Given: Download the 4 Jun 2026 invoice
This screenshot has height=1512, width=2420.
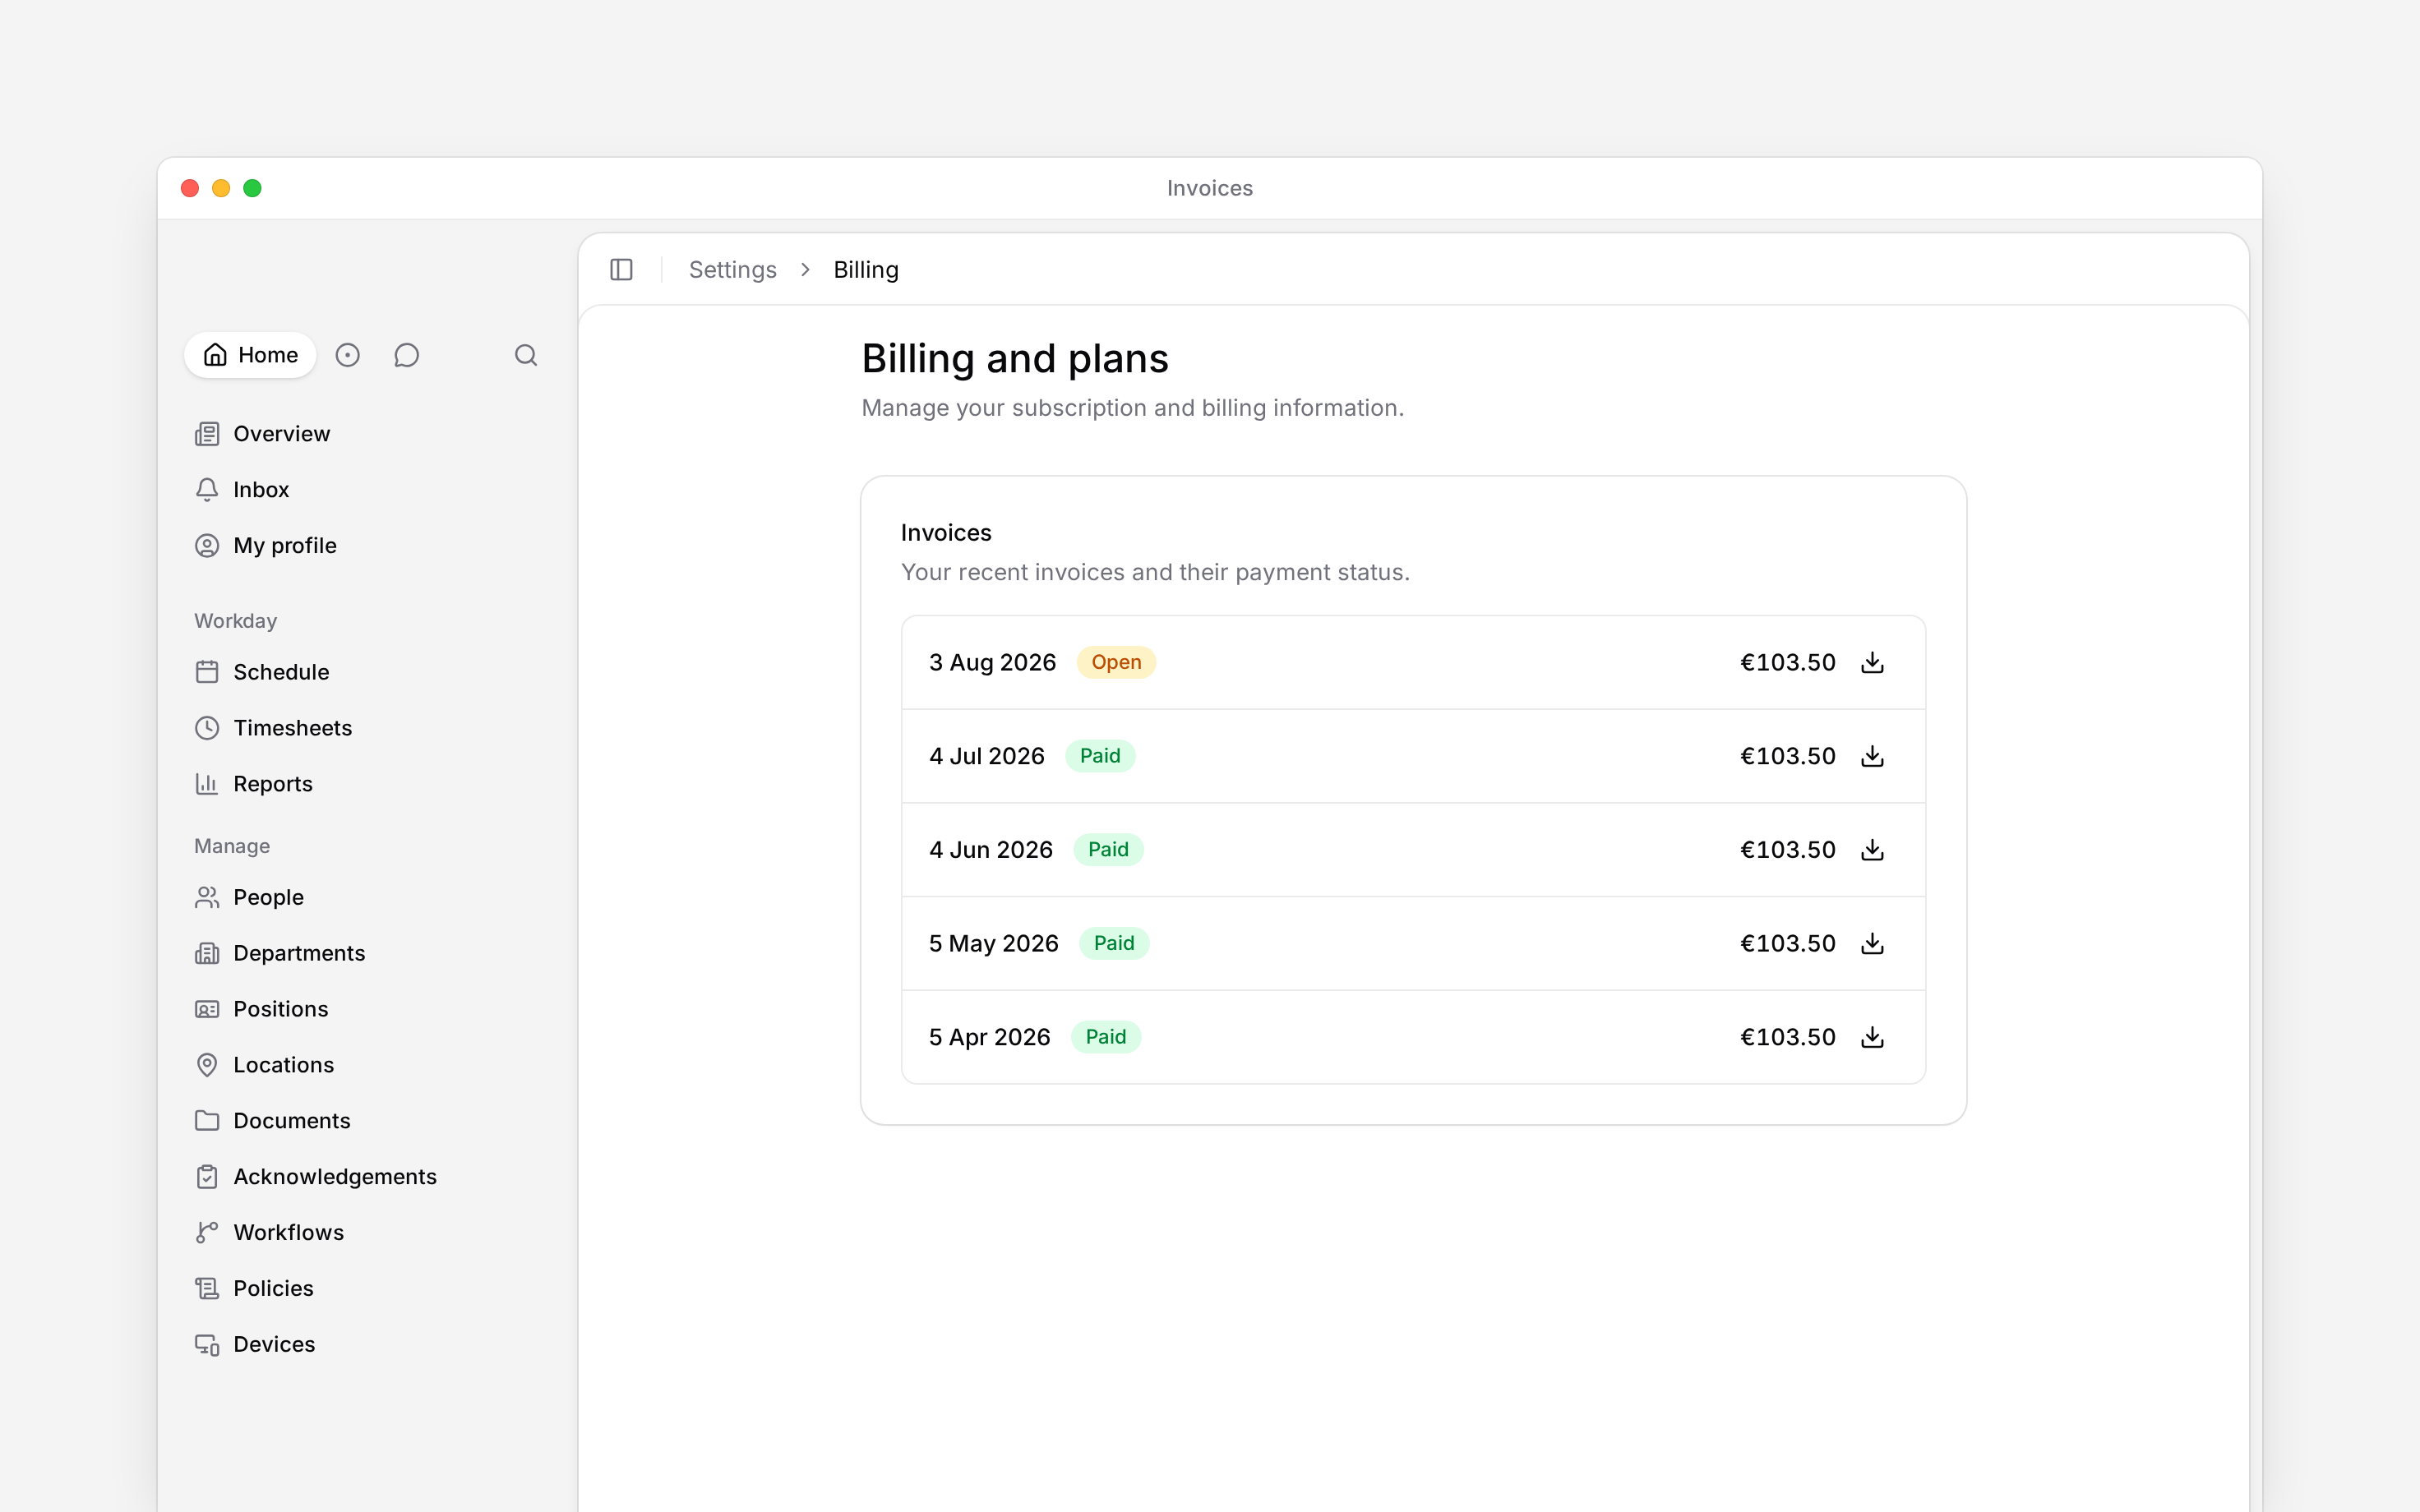Looking at the screenshot, I should click(x=1872, y=850).
